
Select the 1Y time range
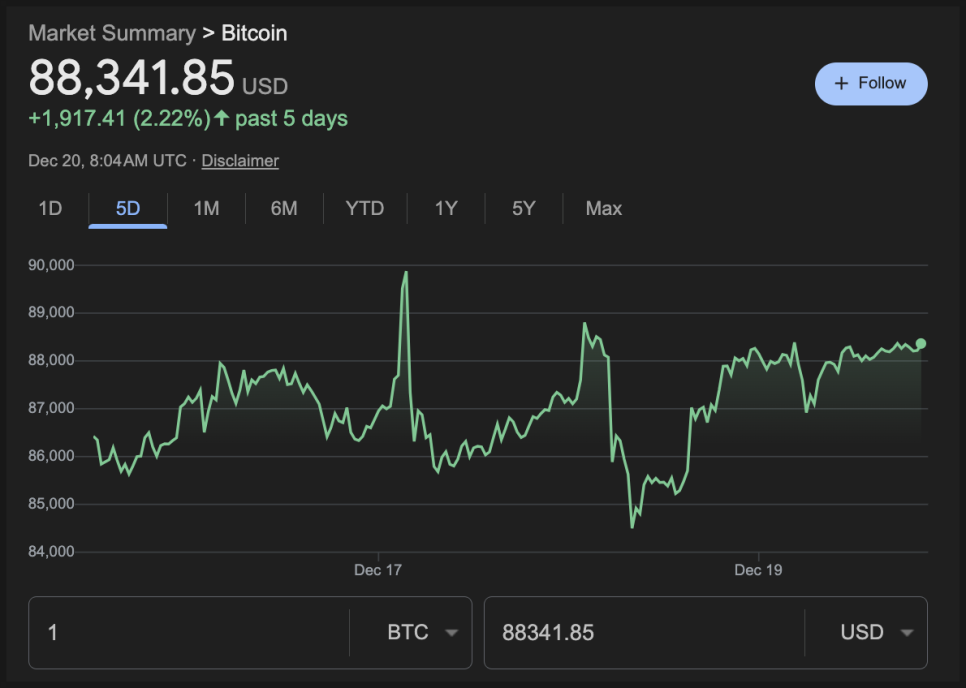coord(446,208)
